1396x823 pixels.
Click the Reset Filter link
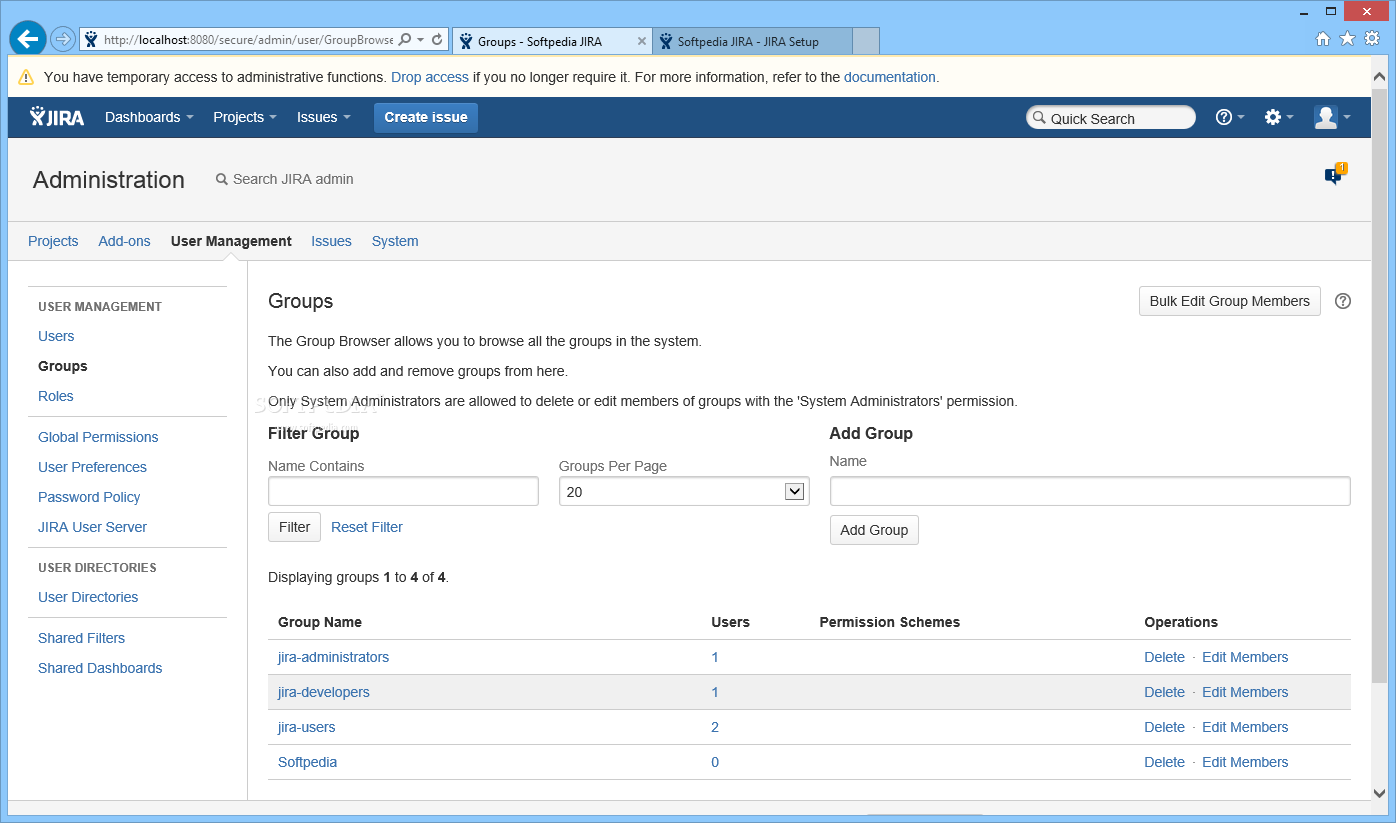coord(367,527)
